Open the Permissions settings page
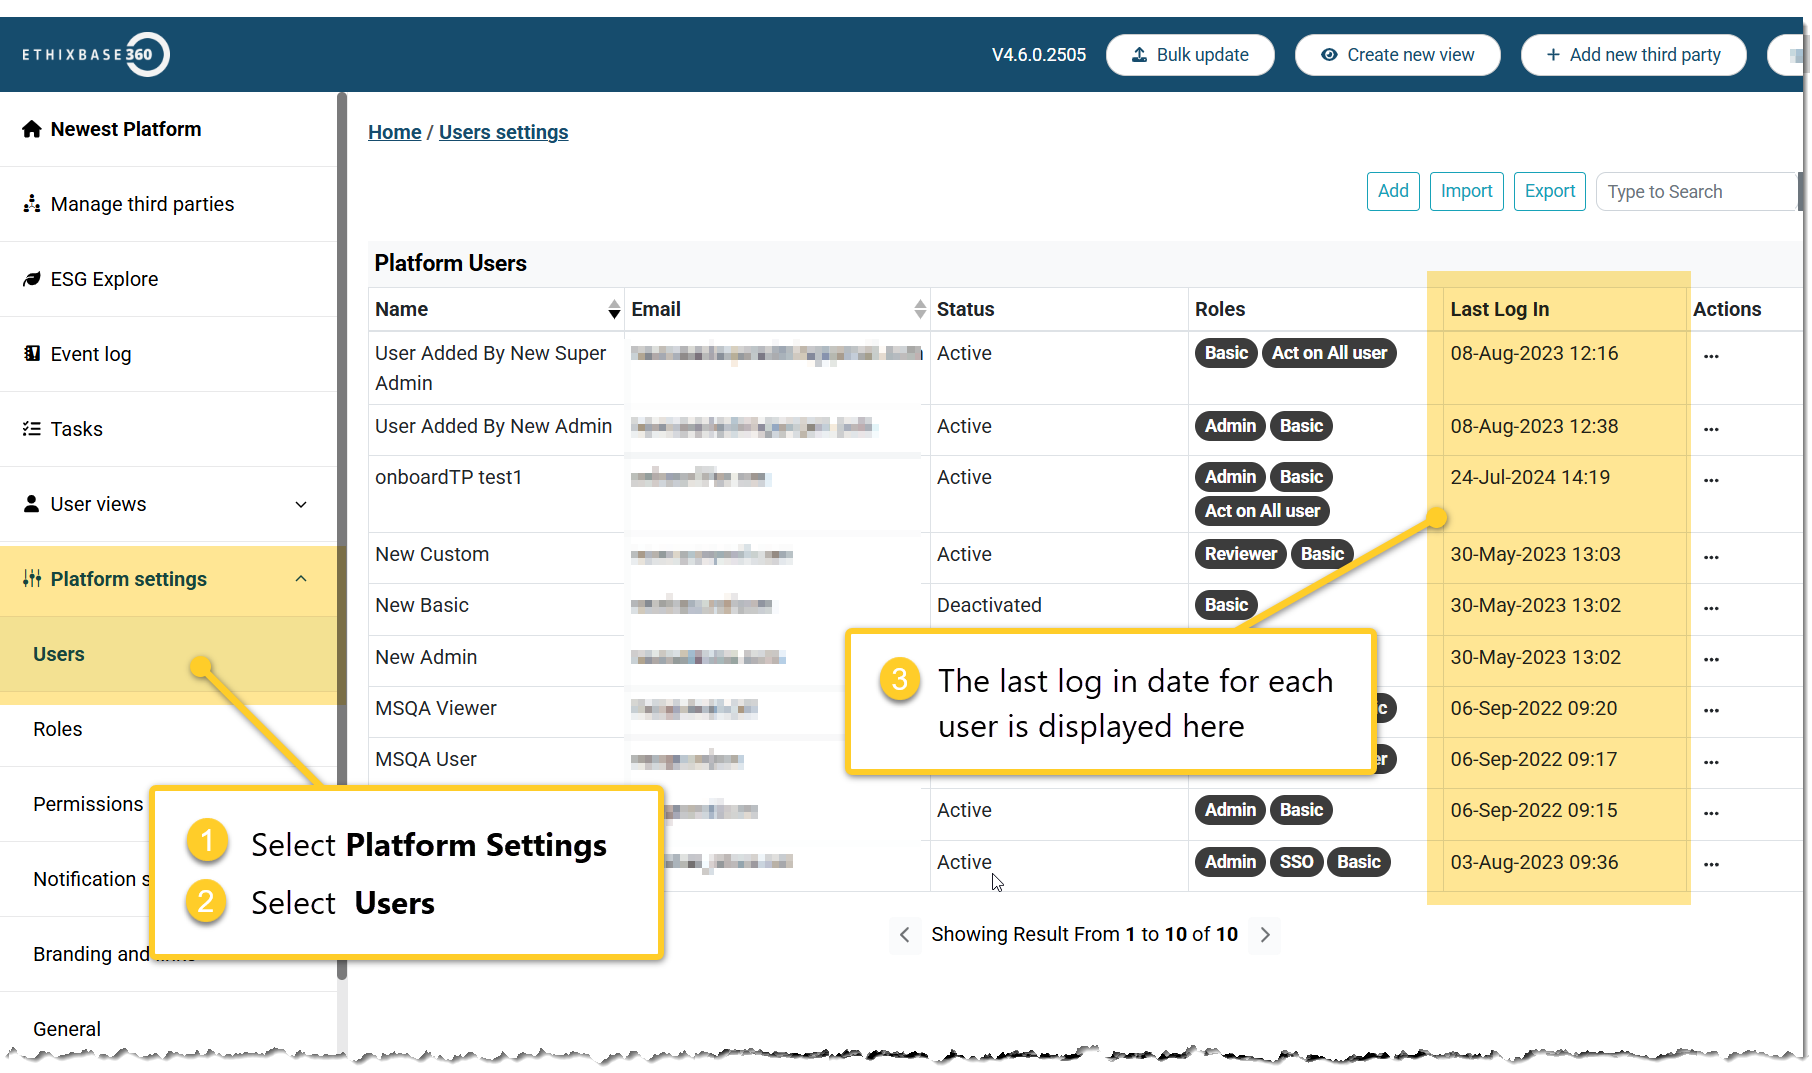The height and width of the screenshot is (1073, 1812). (x=87, y=803)
